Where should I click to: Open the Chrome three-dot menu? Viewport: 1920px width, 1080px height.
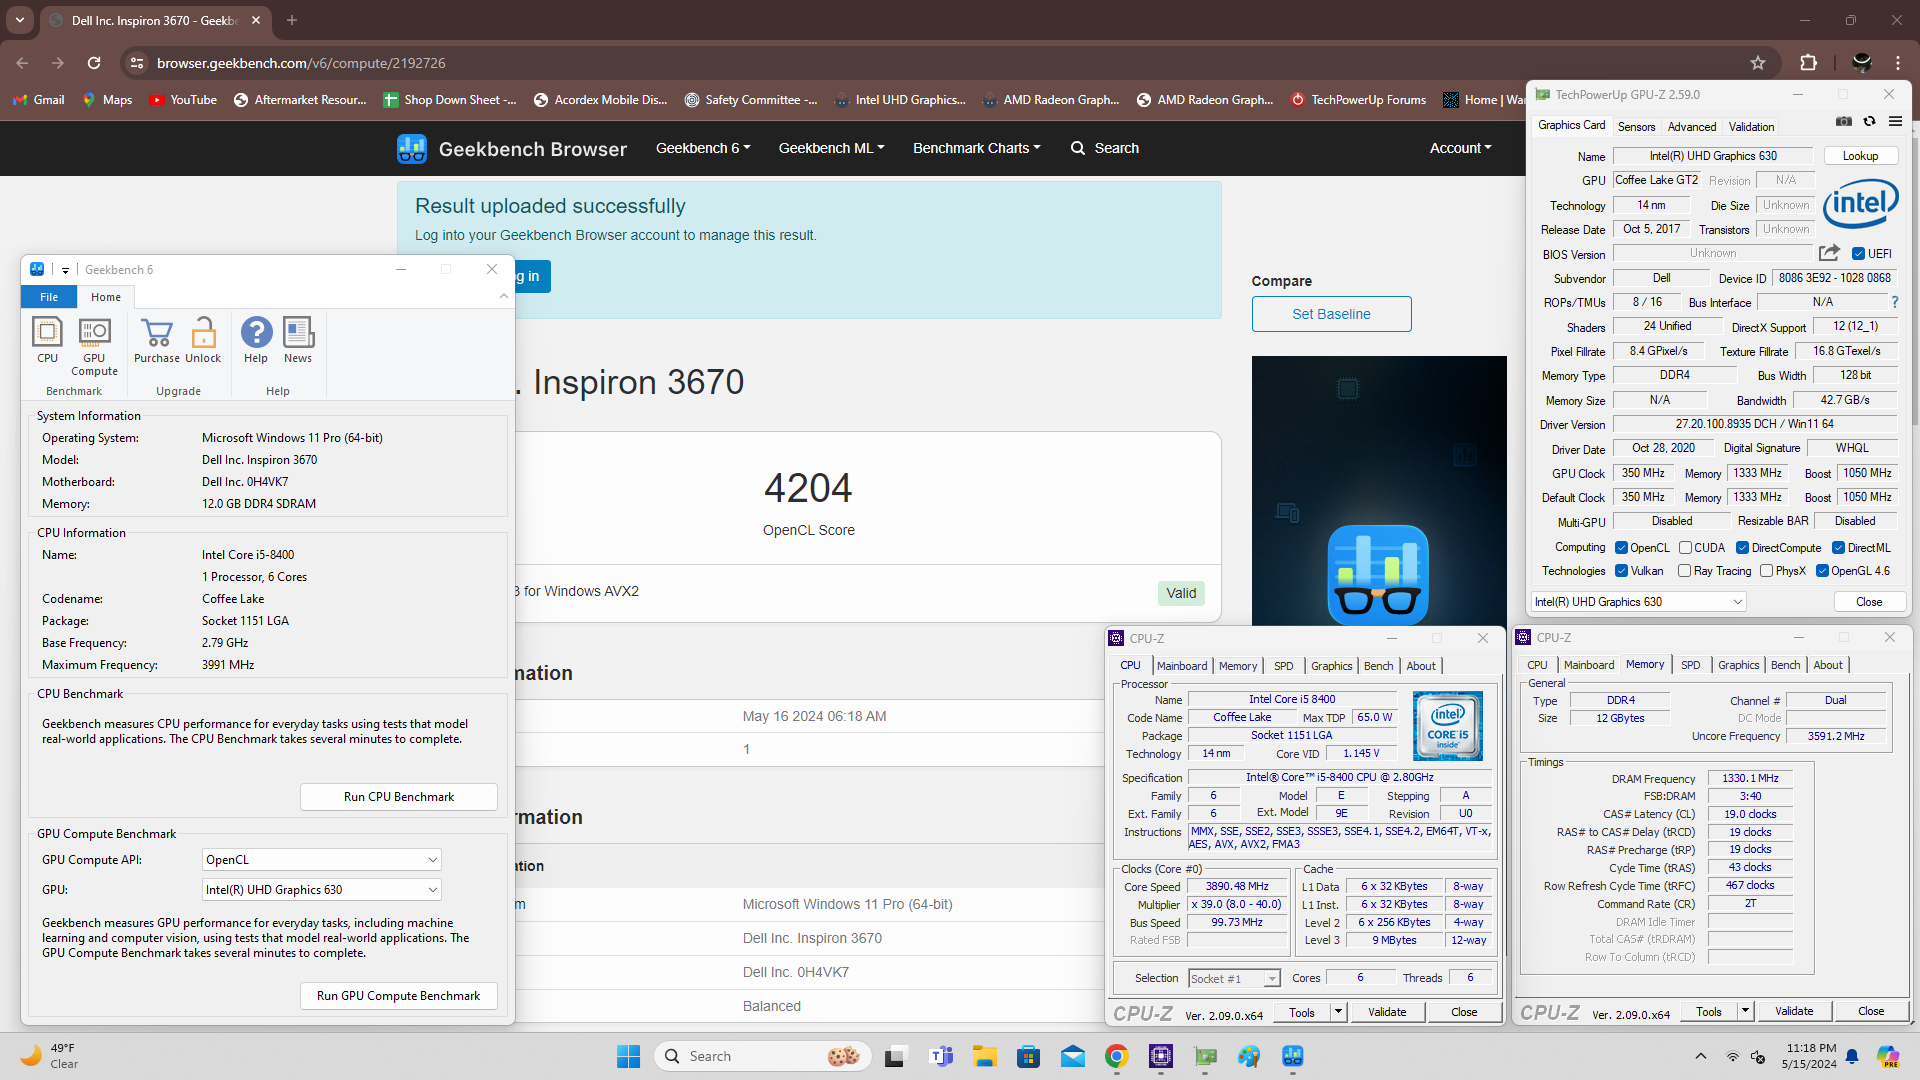(1898, 63)
